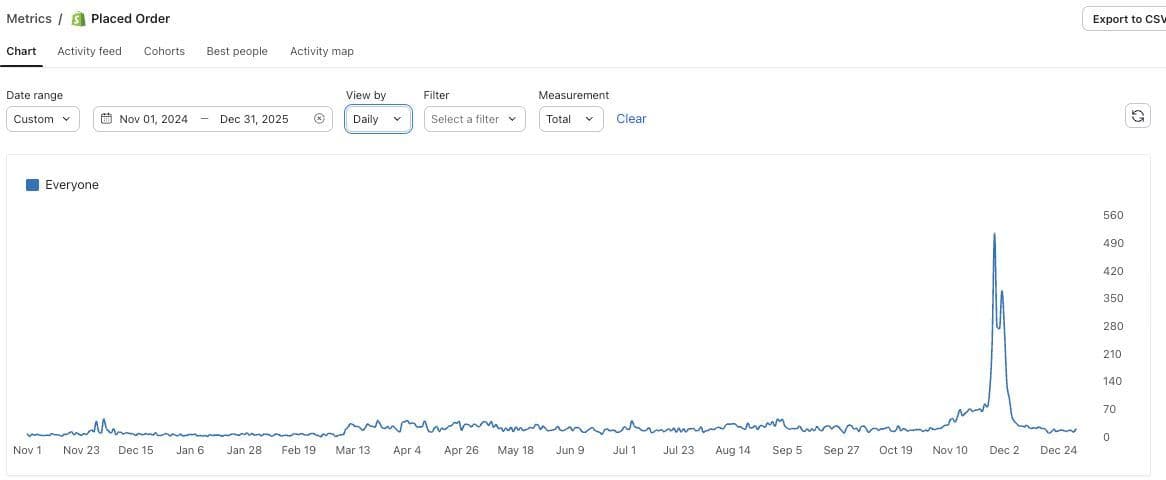This screenshot has height=480, width=1166.
Task: Click the Everyone legend label
Action: coord(72,185)
